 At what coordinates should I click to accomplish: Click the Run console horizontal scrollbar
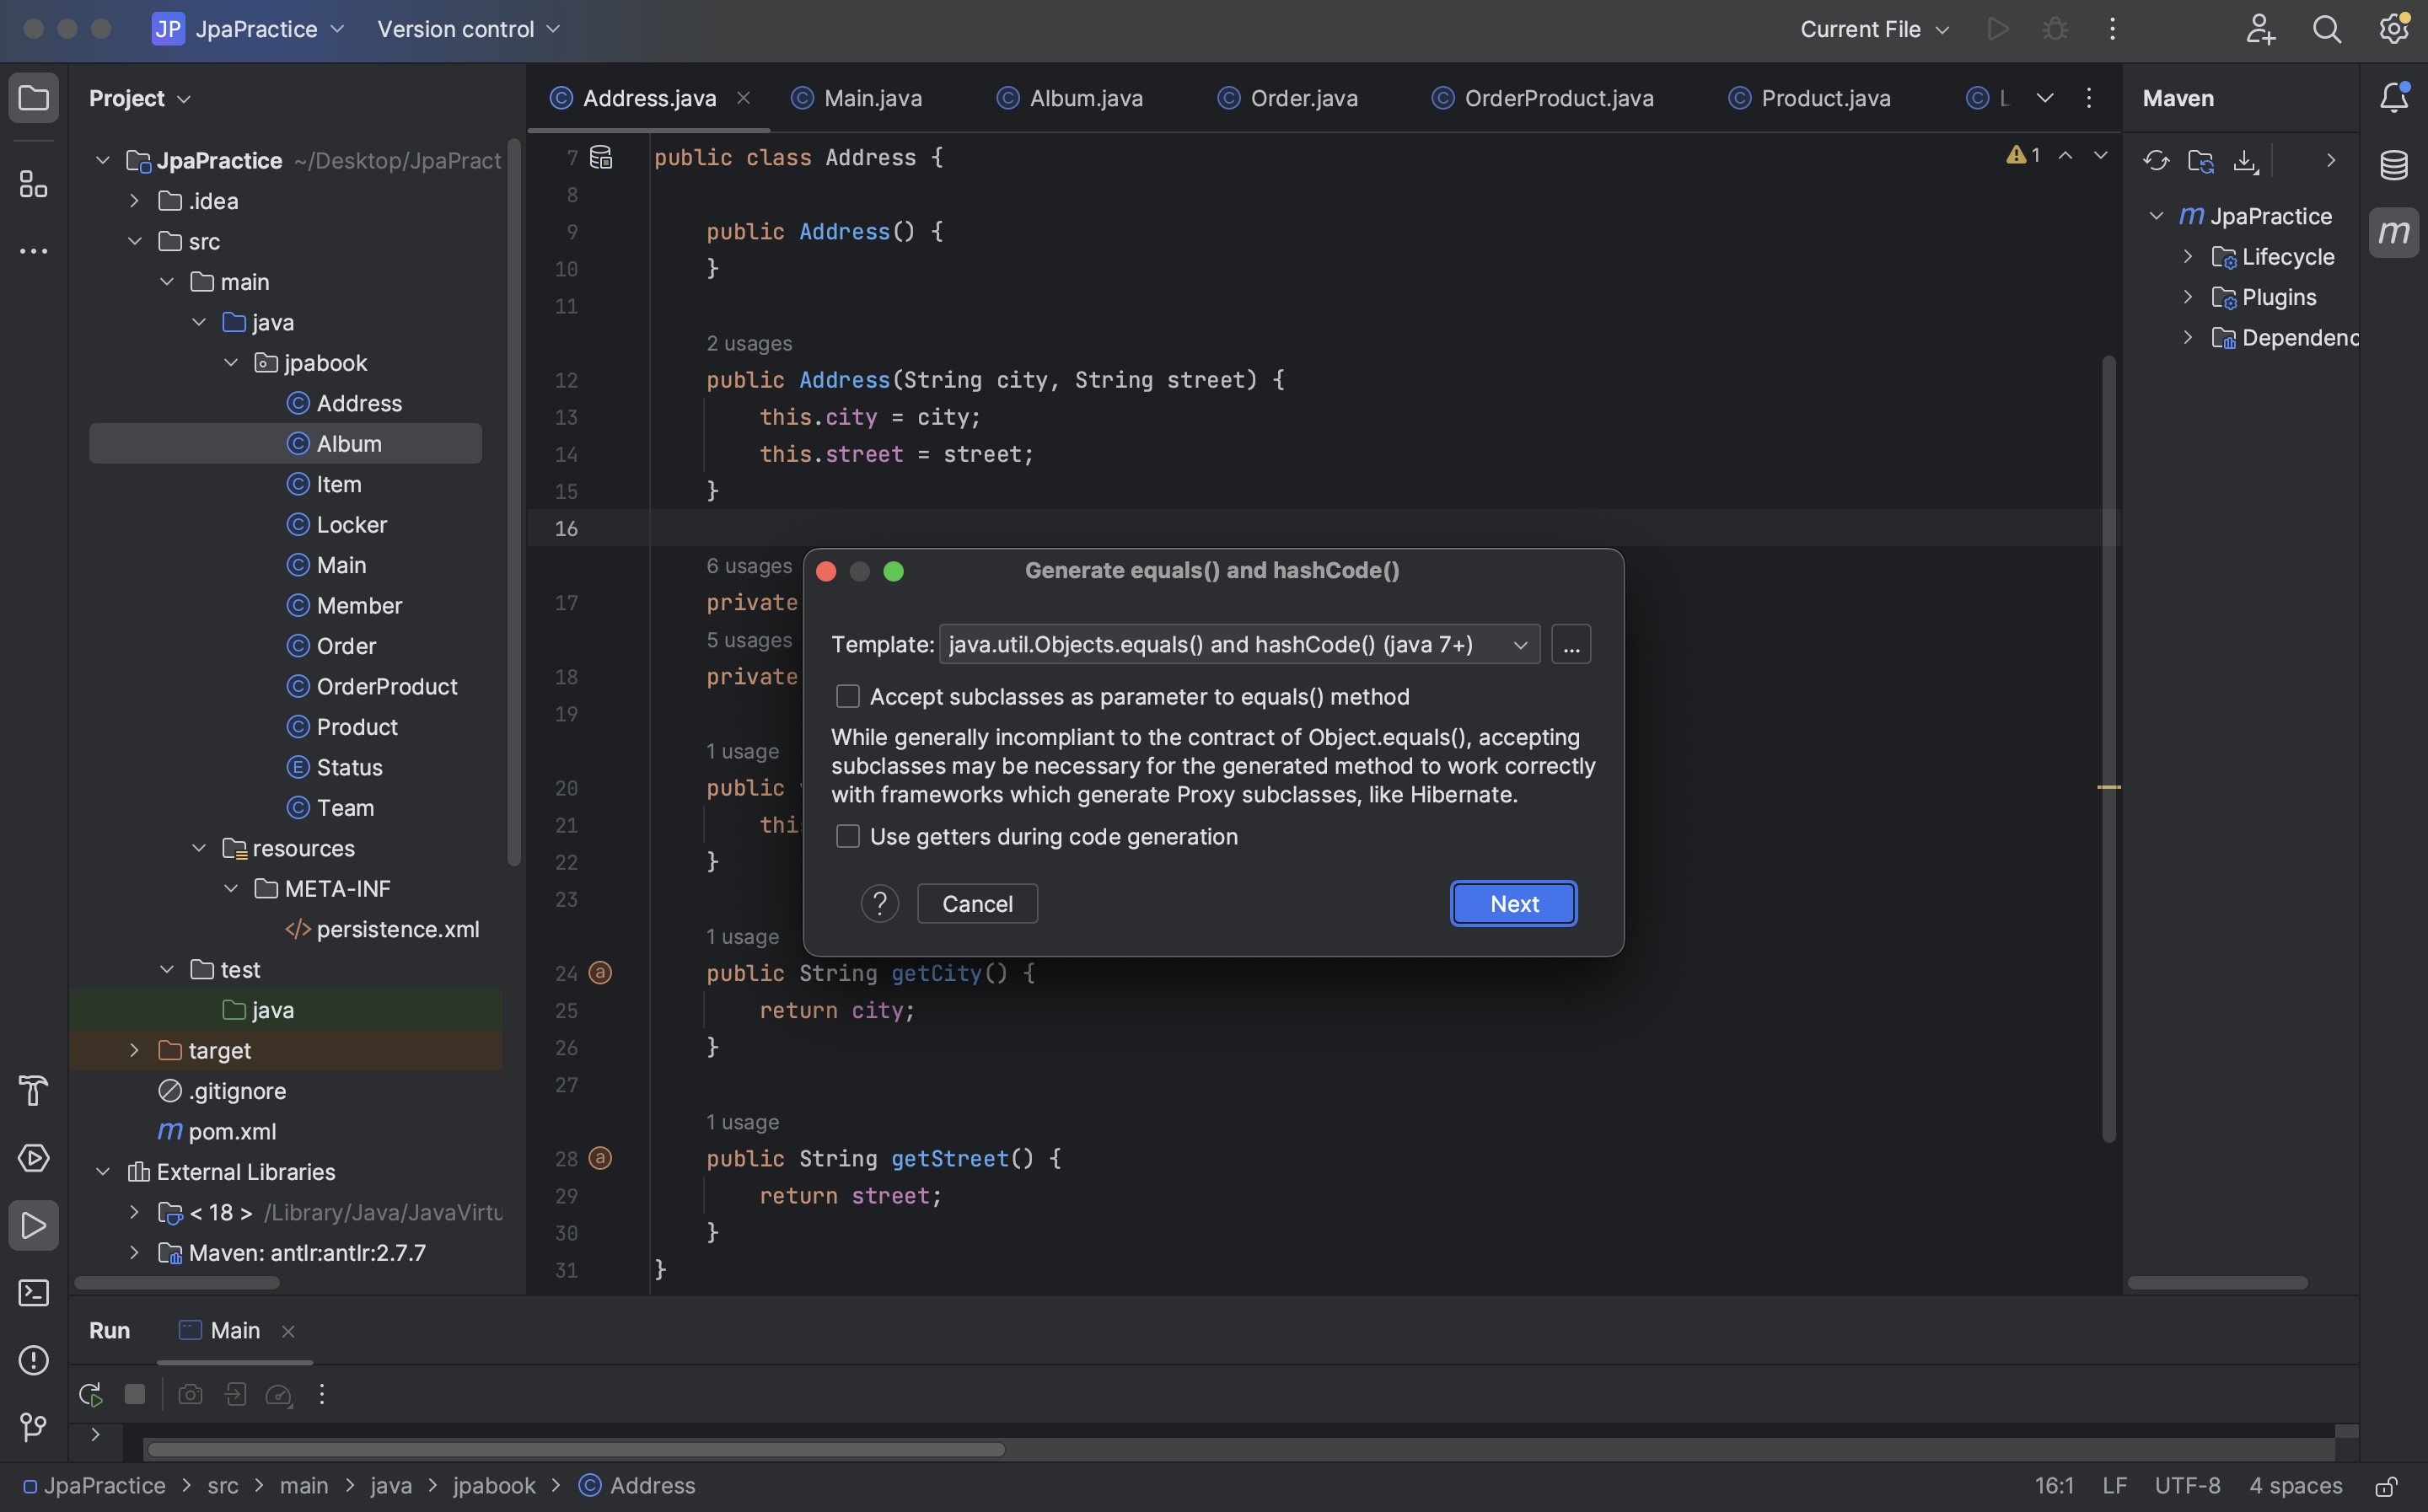[575, 1450]
